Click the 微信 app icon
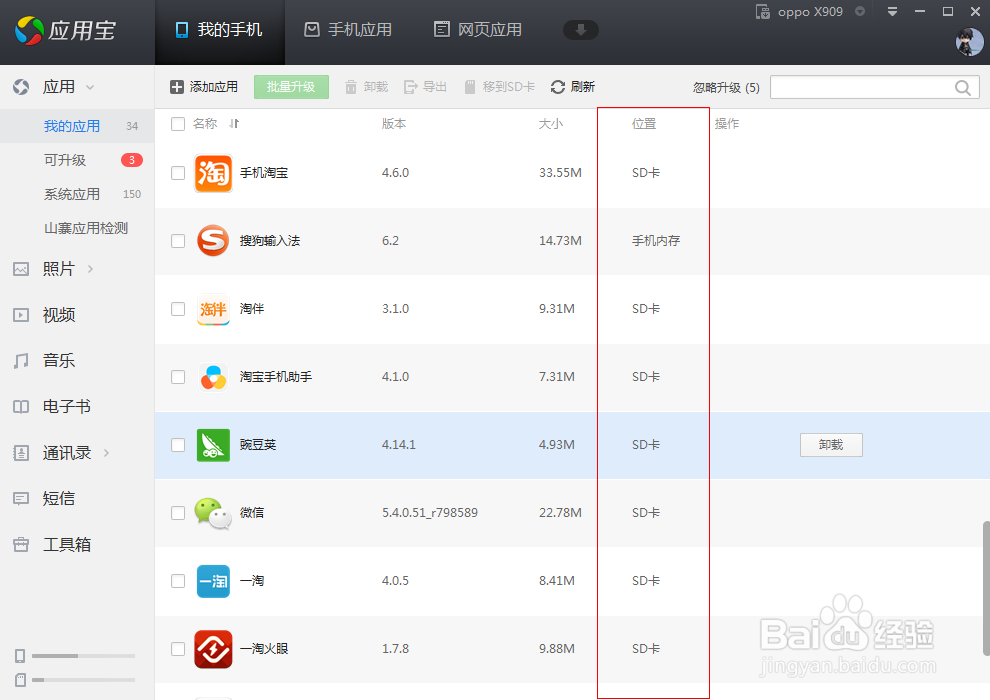This screenshot has width=990, height=700. coord(213,513)
